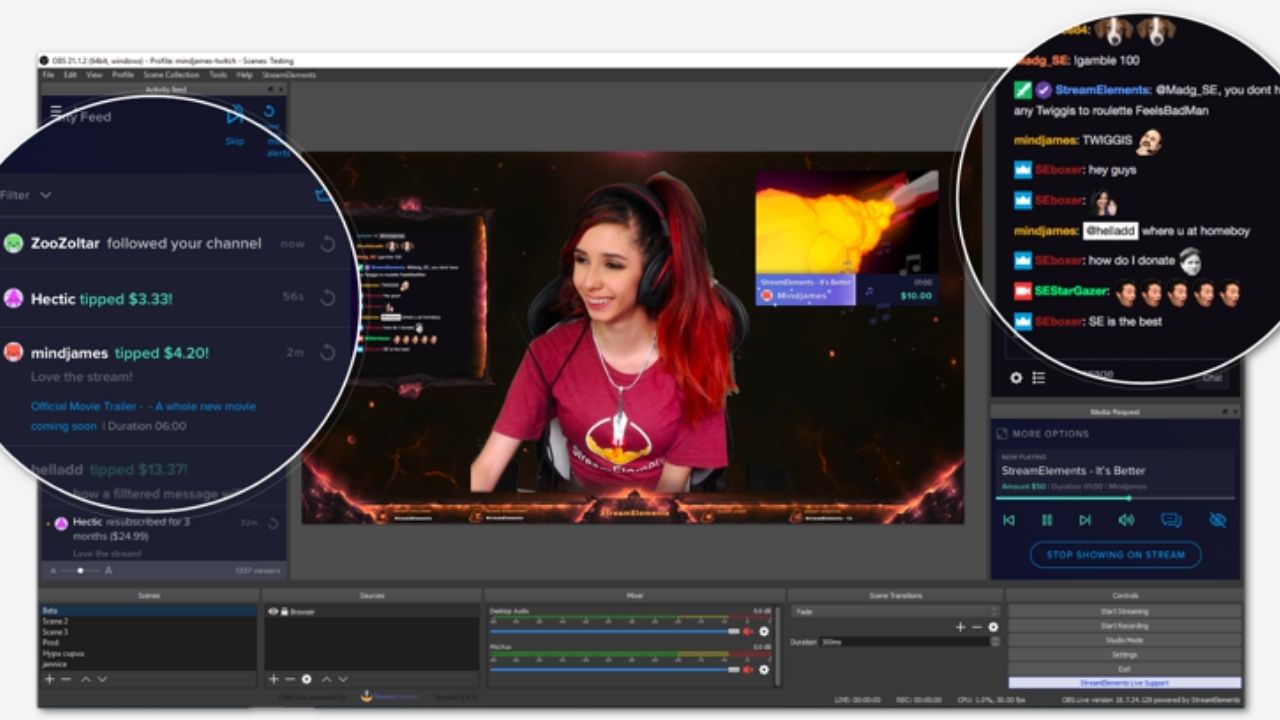Replay the ZooZoltar follow alert
Viewport: 1280px width, 720px height.
tap(327, 244)
